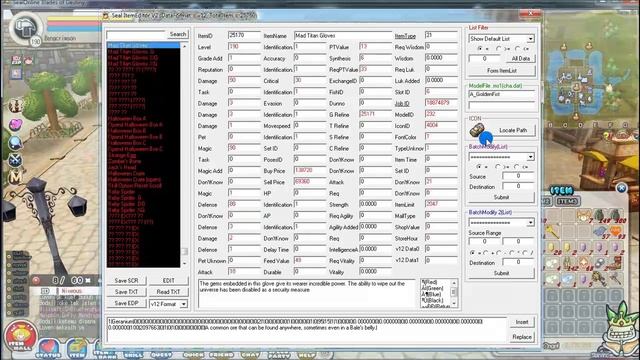This screenshot has height=360, width=640.
Task: Click item list scrollbar down arrow
Action: (x=184, y=264)
